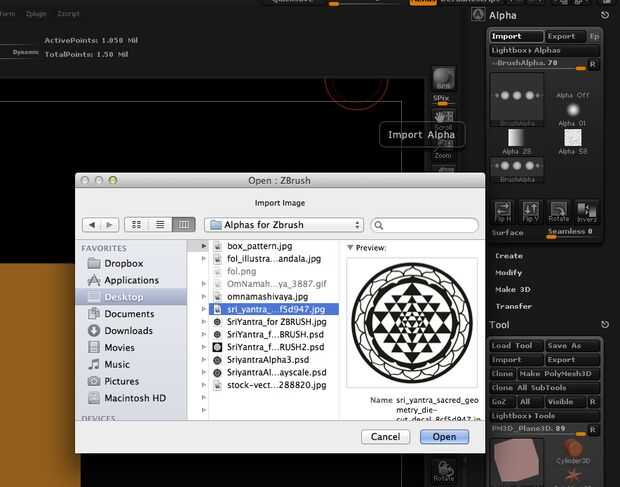This screenshot has height=487, width=620.
Task: Click Flip H alpha icon
Action: click(503, 211)
